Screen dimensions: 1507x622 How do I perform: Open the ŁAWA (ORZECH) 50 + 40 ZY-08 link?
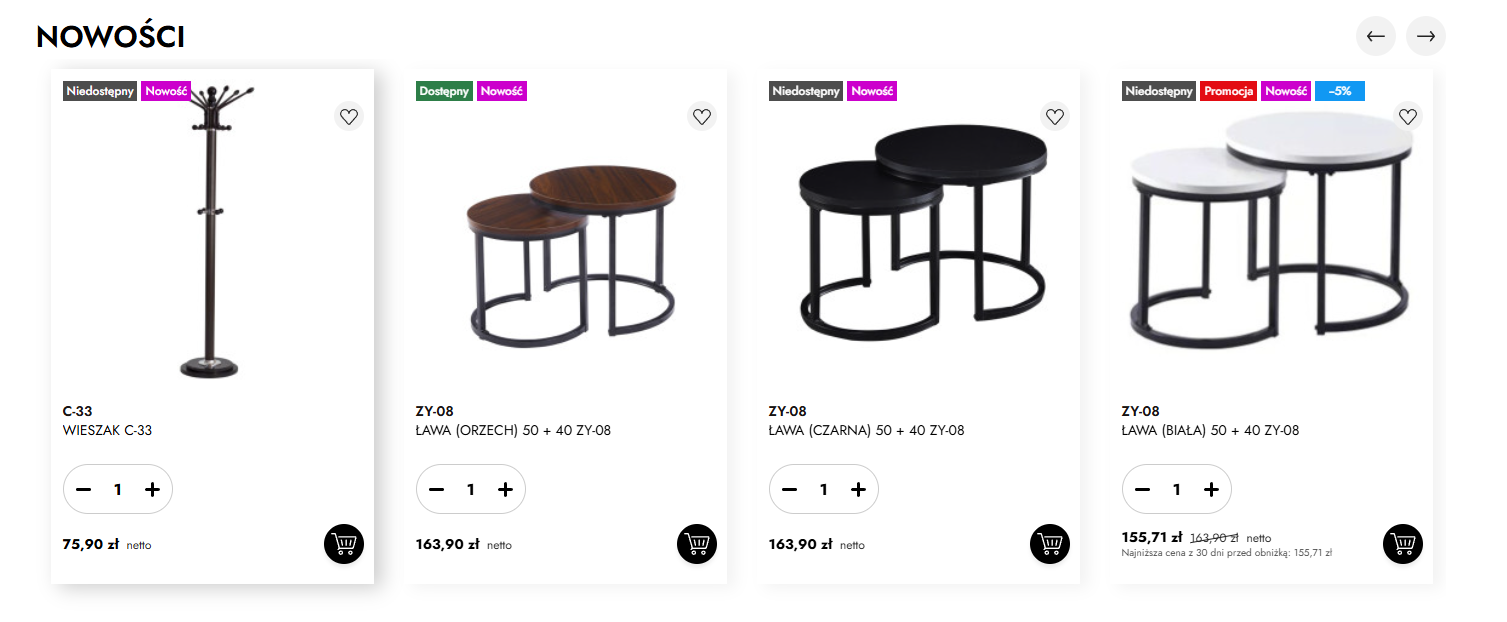pos(513,431)
